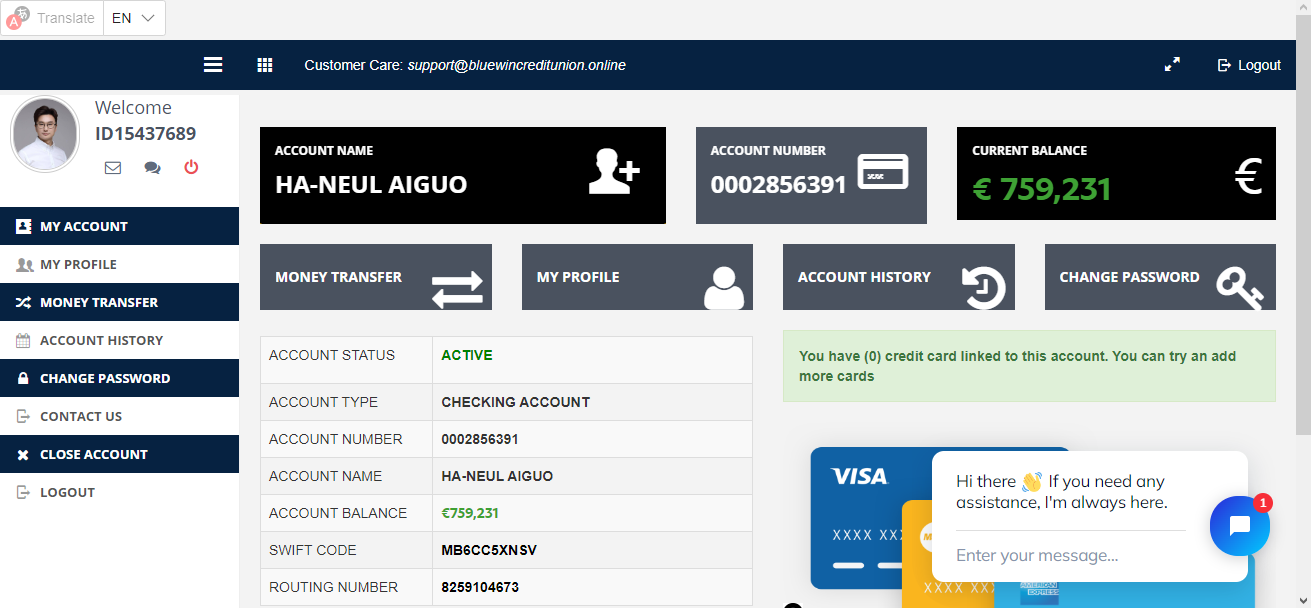
Task: Click the Money Transfer tile button
Action: tap(375, 277)
